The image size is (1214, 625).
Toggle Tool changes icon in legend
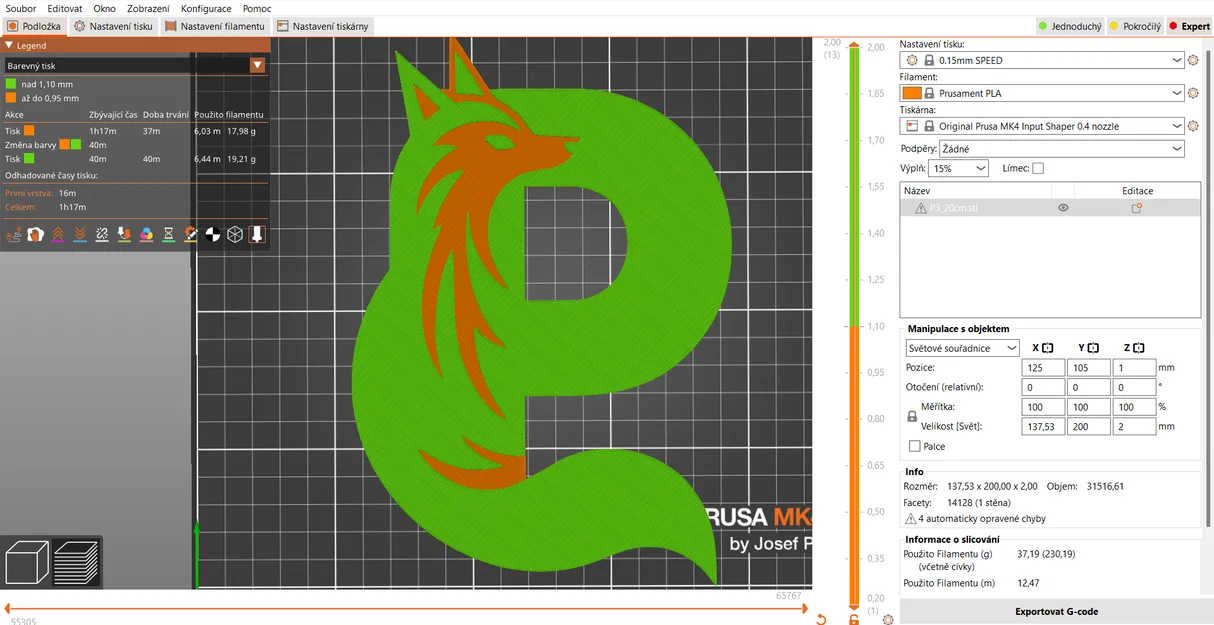click(124, 234)
